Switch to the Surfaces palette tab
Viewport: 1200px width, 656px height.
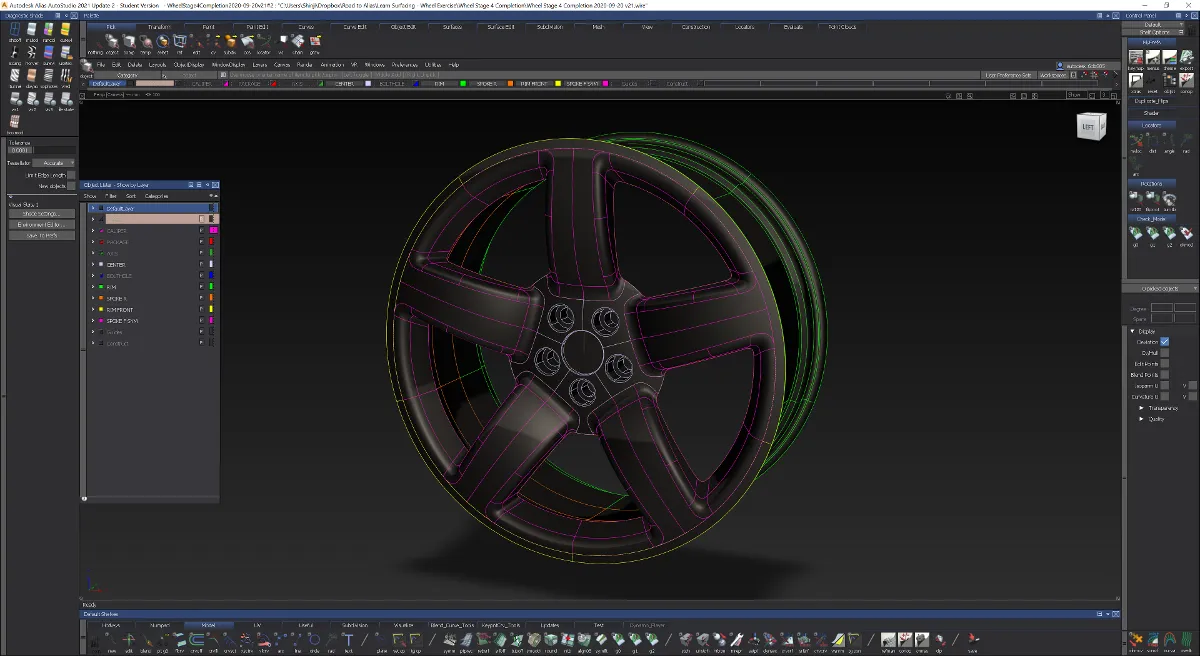click(x=452, y=27)
